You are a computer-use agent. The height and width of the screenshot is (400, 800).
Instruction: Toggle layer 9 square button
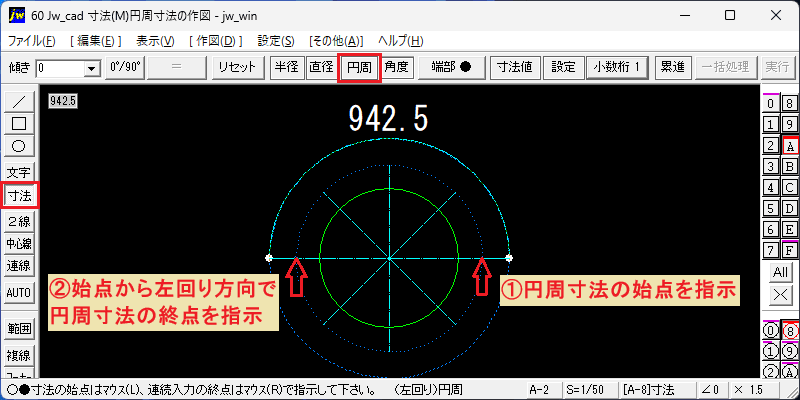pyautogui.click(x=790, y=124)
